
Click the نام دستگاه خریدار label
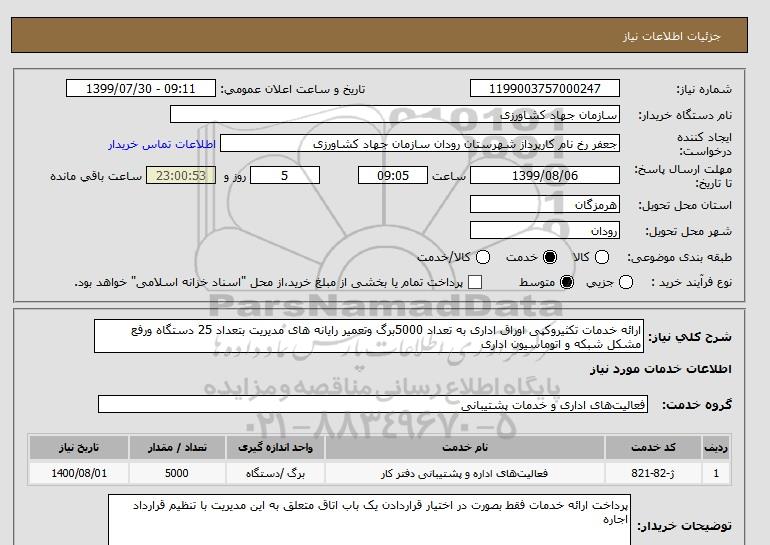685,115
